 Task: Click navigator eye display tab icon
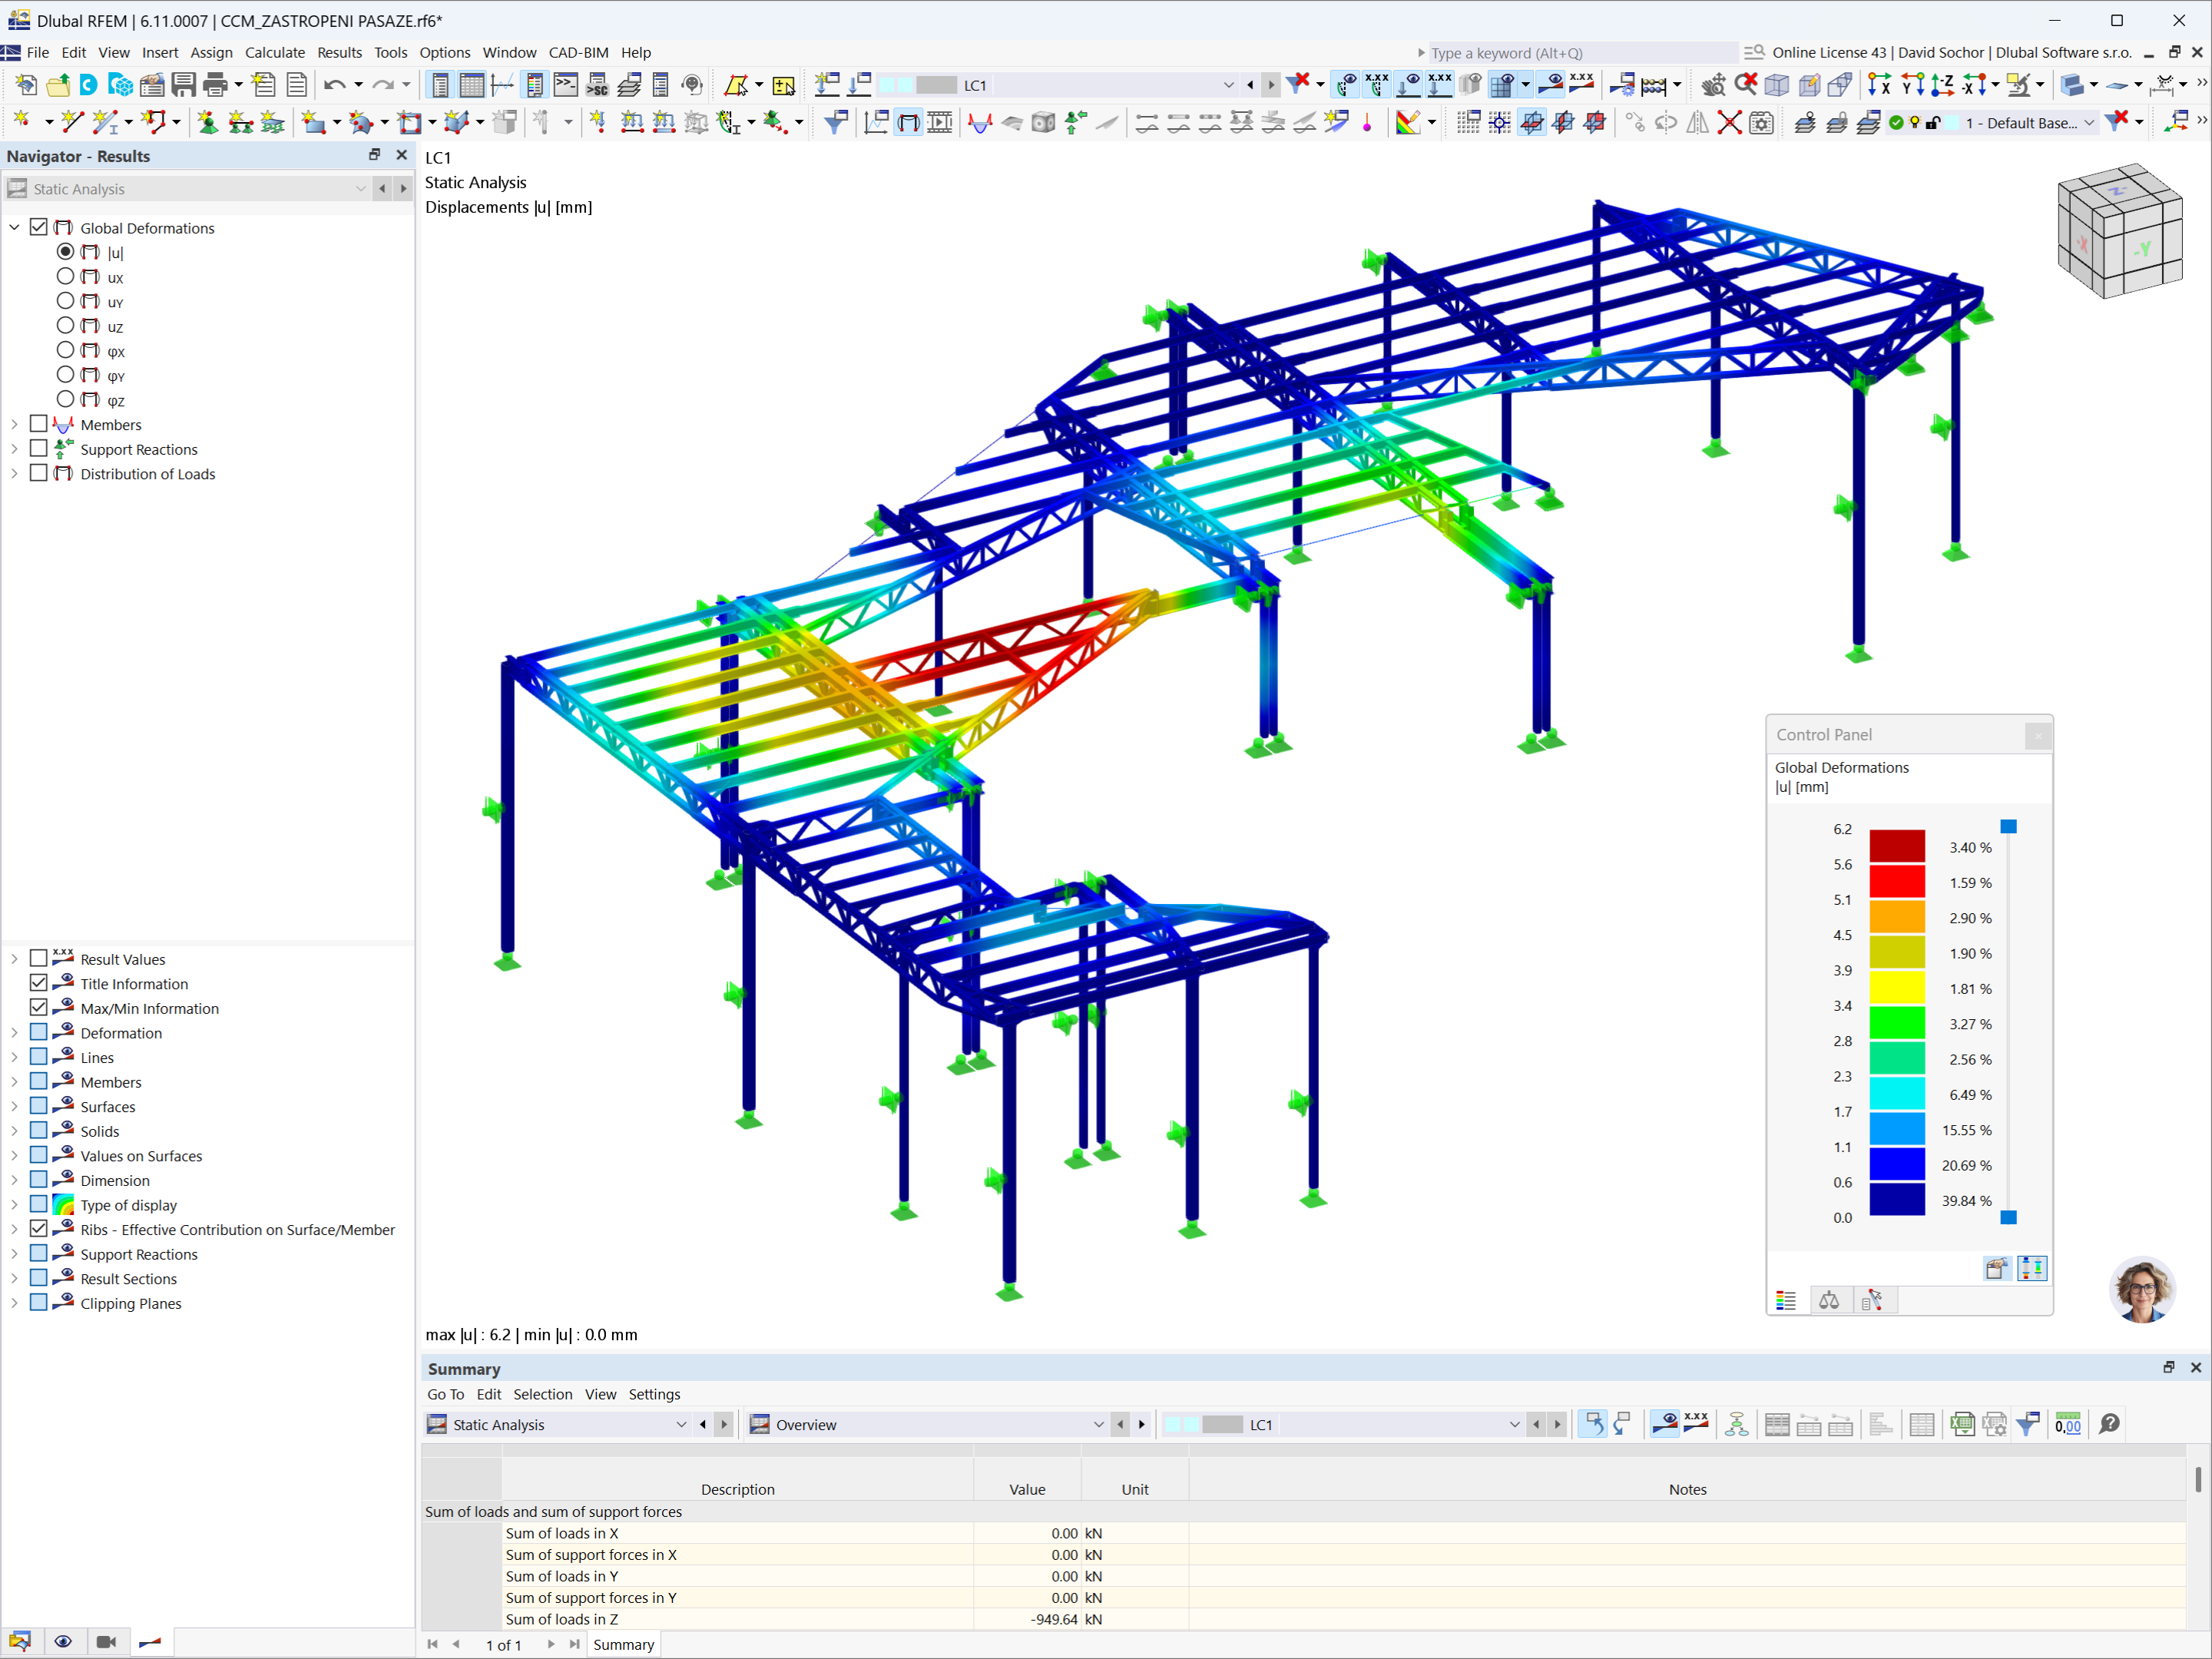(63, 1641)
